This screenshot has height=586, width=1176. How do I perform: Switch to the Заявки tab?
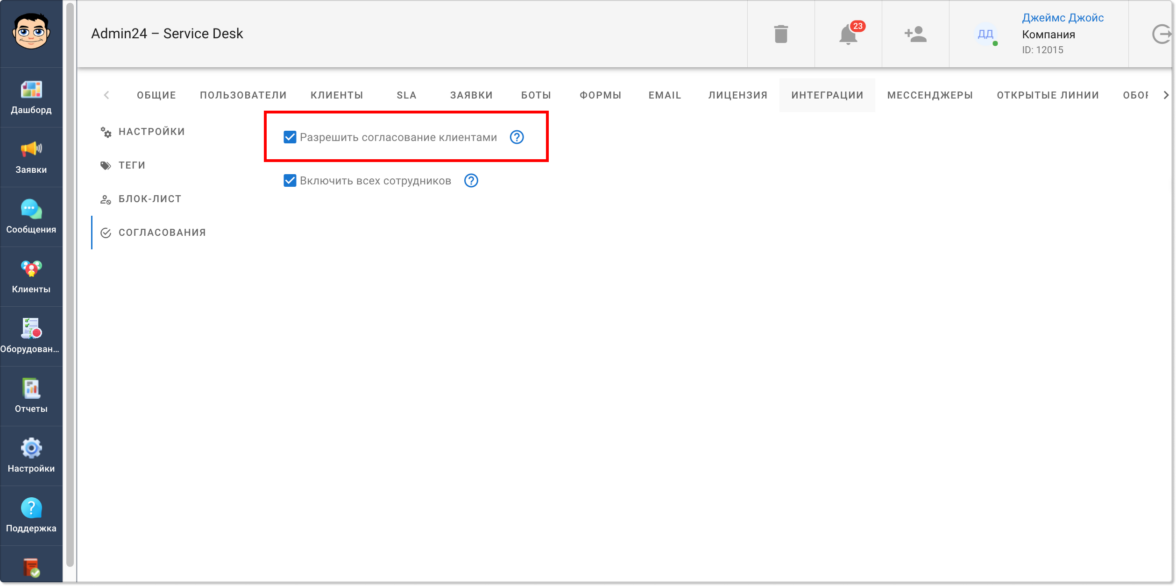(x=471, y=95)
